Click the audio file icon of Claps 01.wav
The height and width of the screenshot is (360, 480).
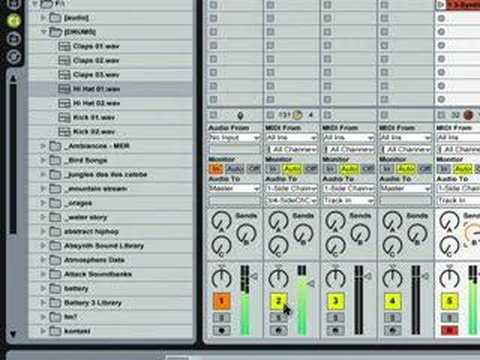[64, 46]
